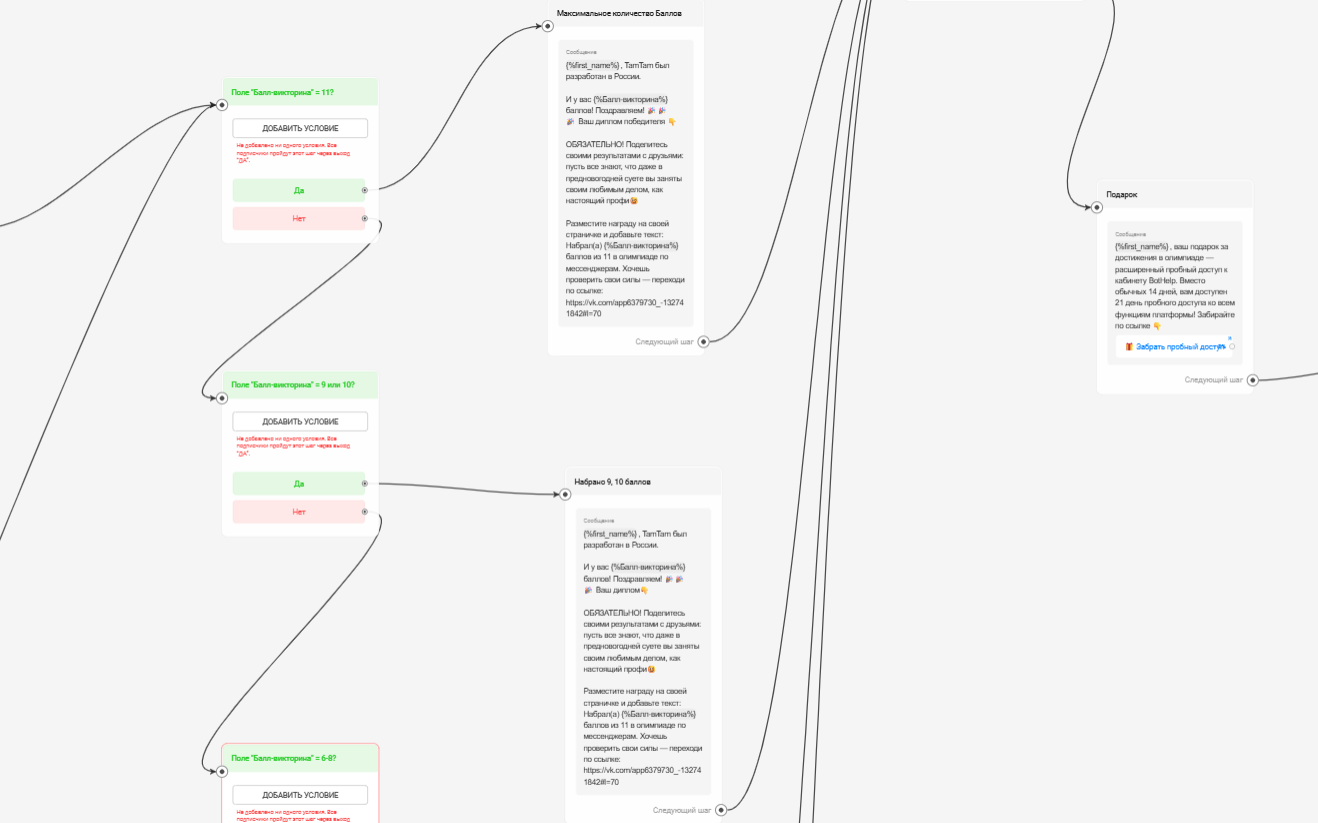
Task: Select the condition header "Поле Балл-викторина = 9 или 10?"
Action: [x=300, y=385]
